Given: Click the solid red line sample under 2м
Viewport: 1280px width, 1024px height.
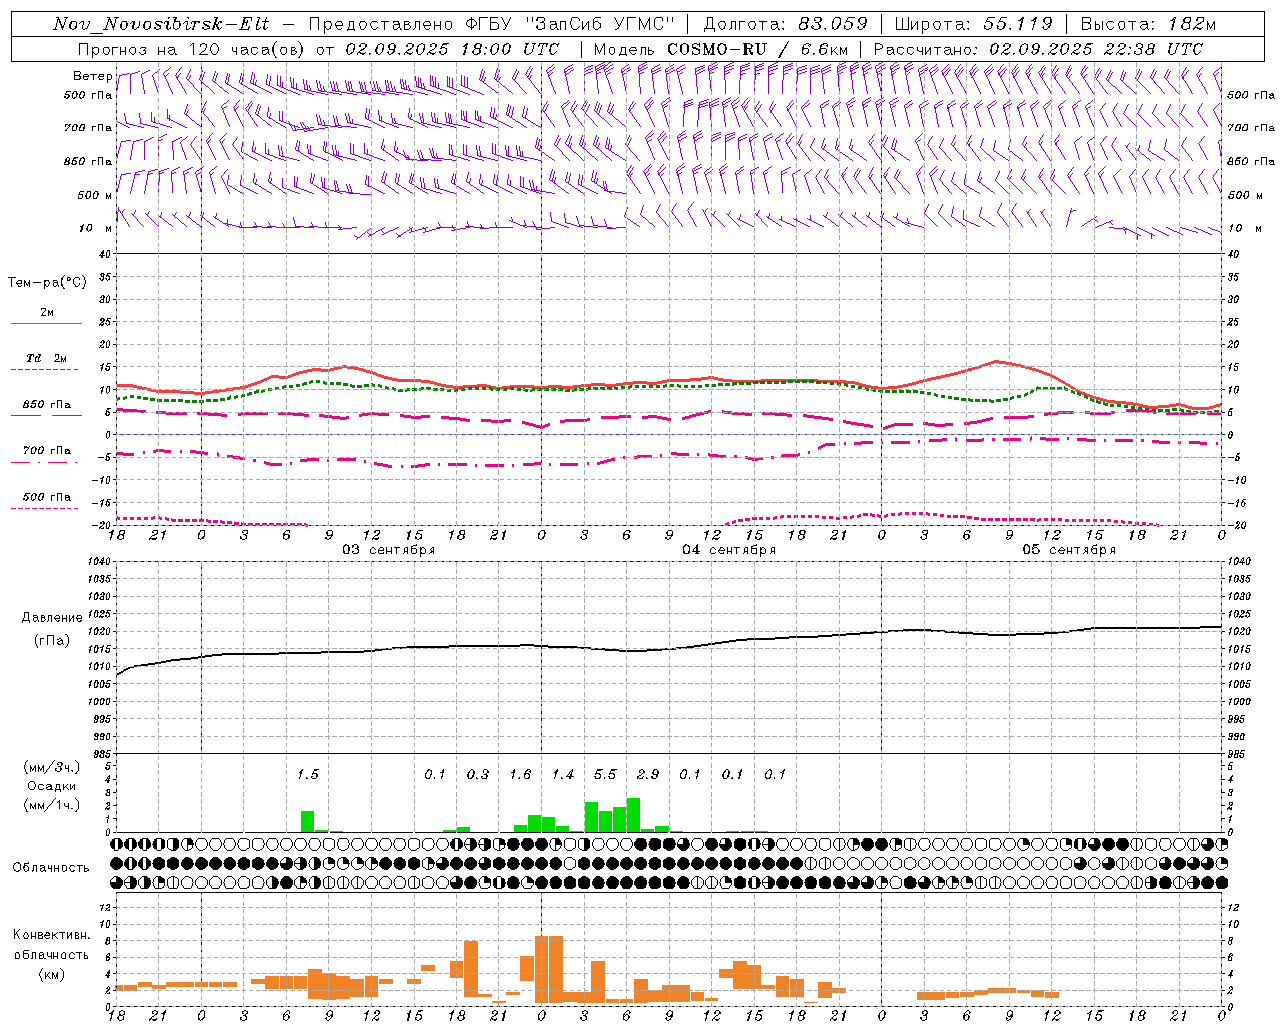Looking at the screenshot, I should coord(46,324).
